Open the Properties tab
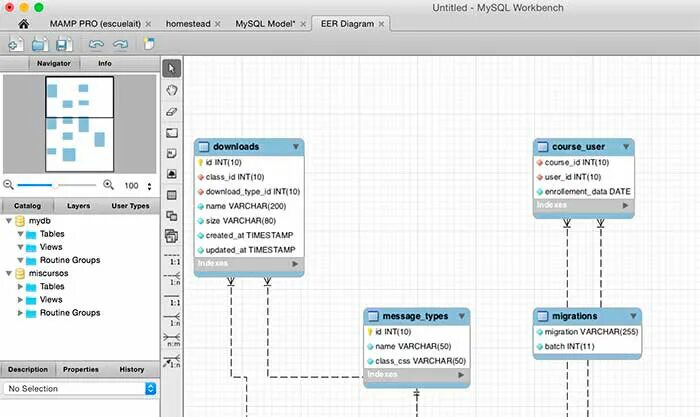 click(x=81, y=369)
